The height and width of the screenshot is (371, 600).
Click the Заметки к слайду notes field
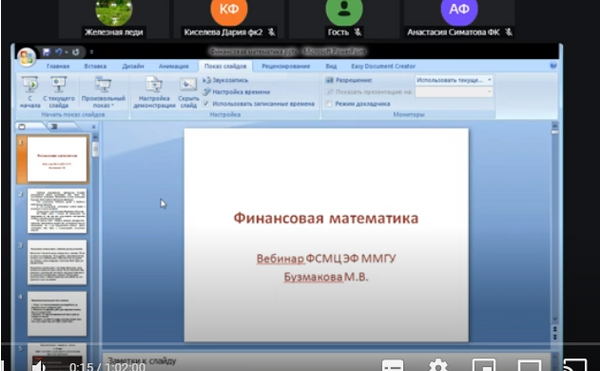pyautogui.click(x=326, y=361)
